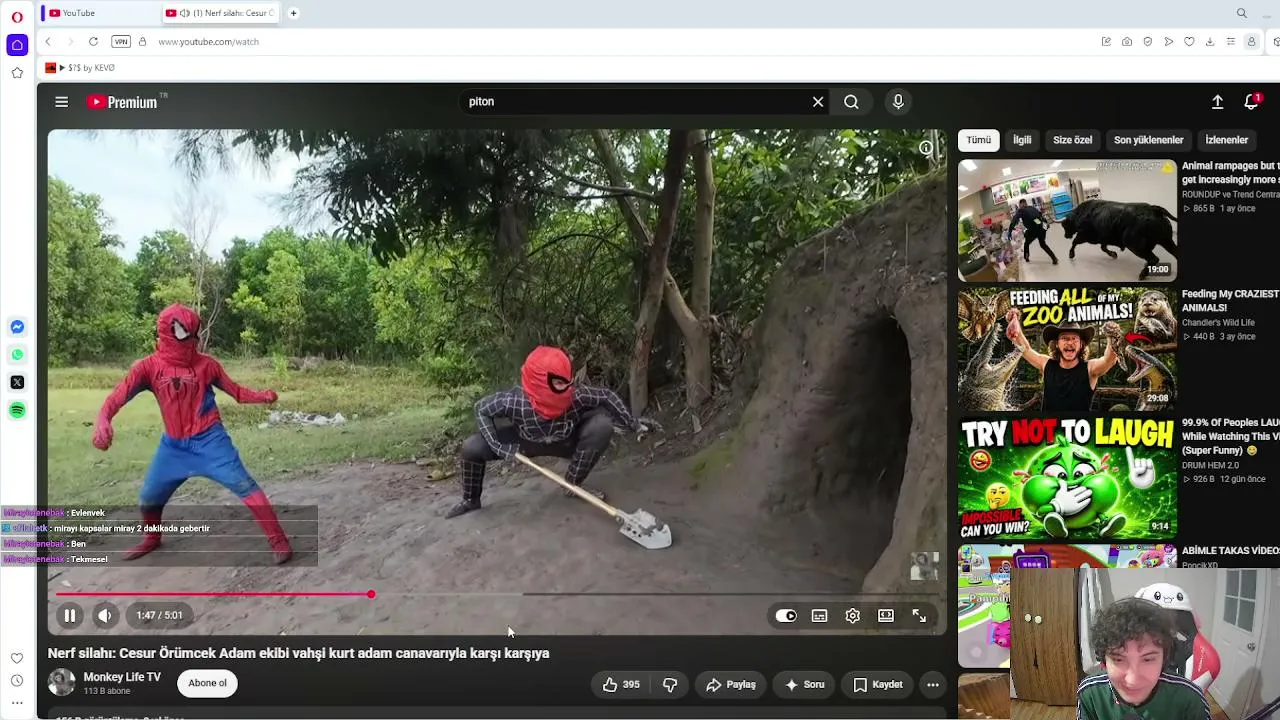Open the YouTube upload/create button

(1217, 102)
